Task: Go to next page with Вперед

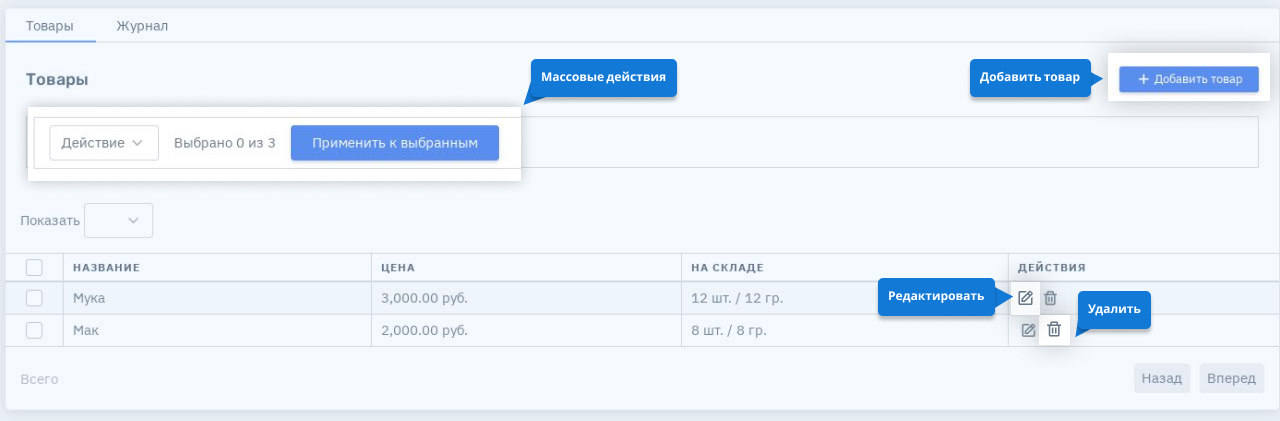Action: point(1232,379)
